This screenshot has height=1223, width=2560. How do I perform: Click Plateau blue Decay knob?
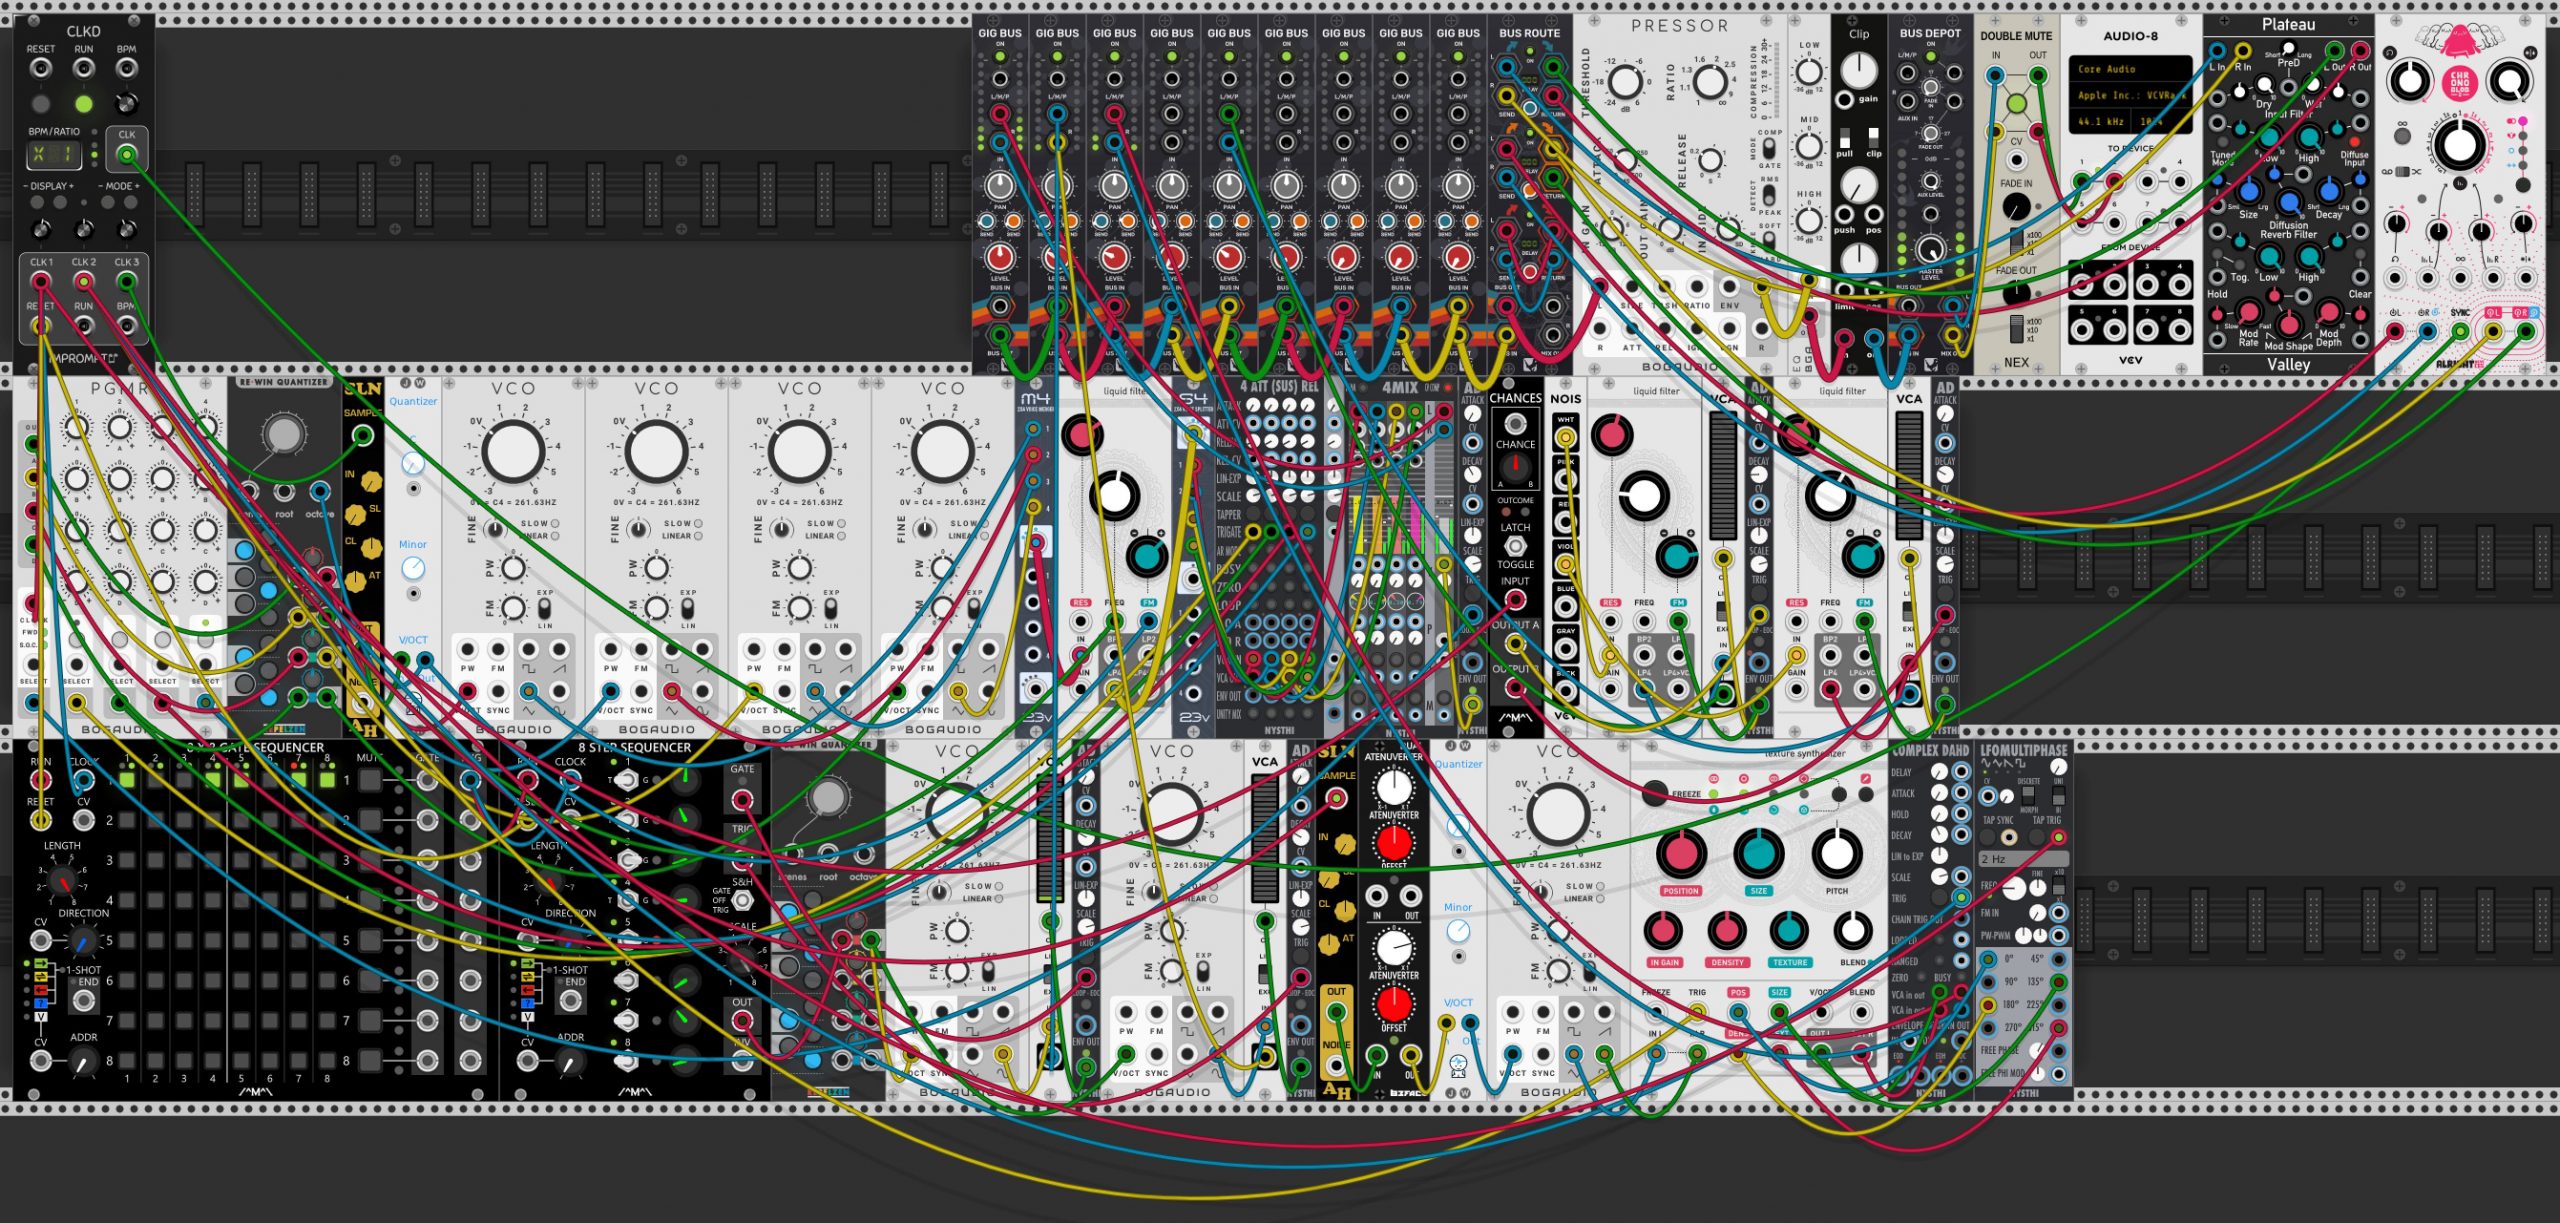[2328, 191]
